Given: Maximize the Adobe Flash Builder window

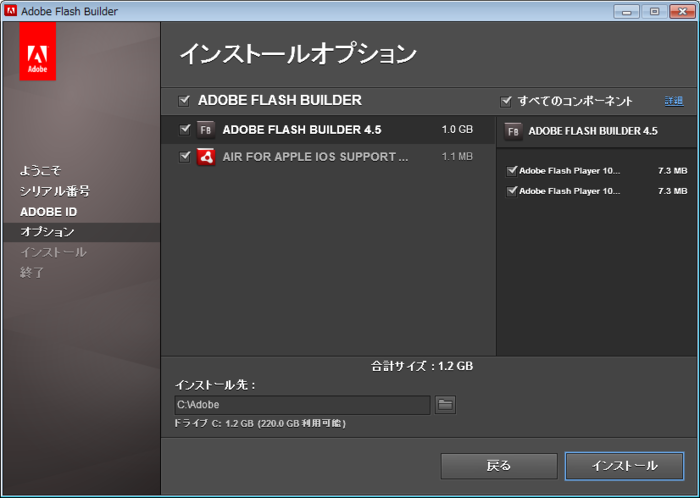Looking at the screenshot, I should [x=654, y=12].
